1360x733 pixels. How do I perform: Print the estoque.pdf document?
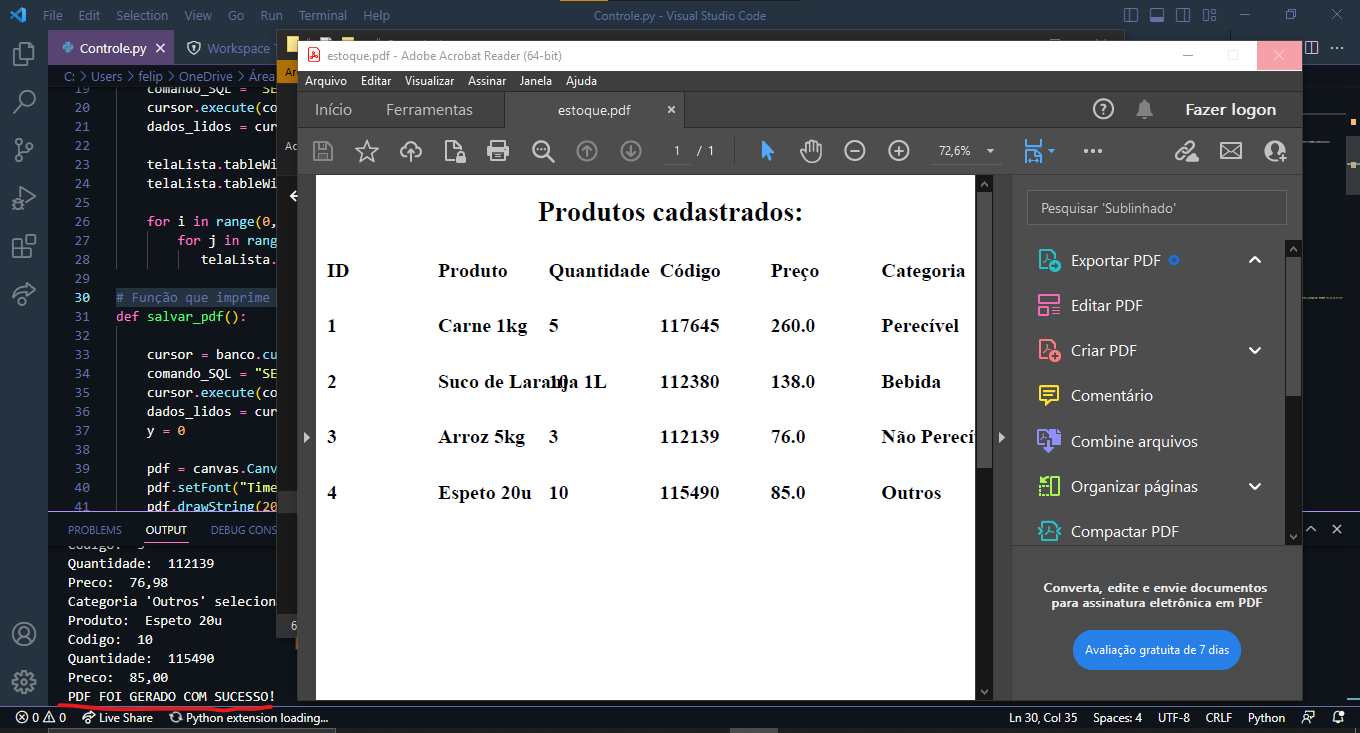click(498, 150)
